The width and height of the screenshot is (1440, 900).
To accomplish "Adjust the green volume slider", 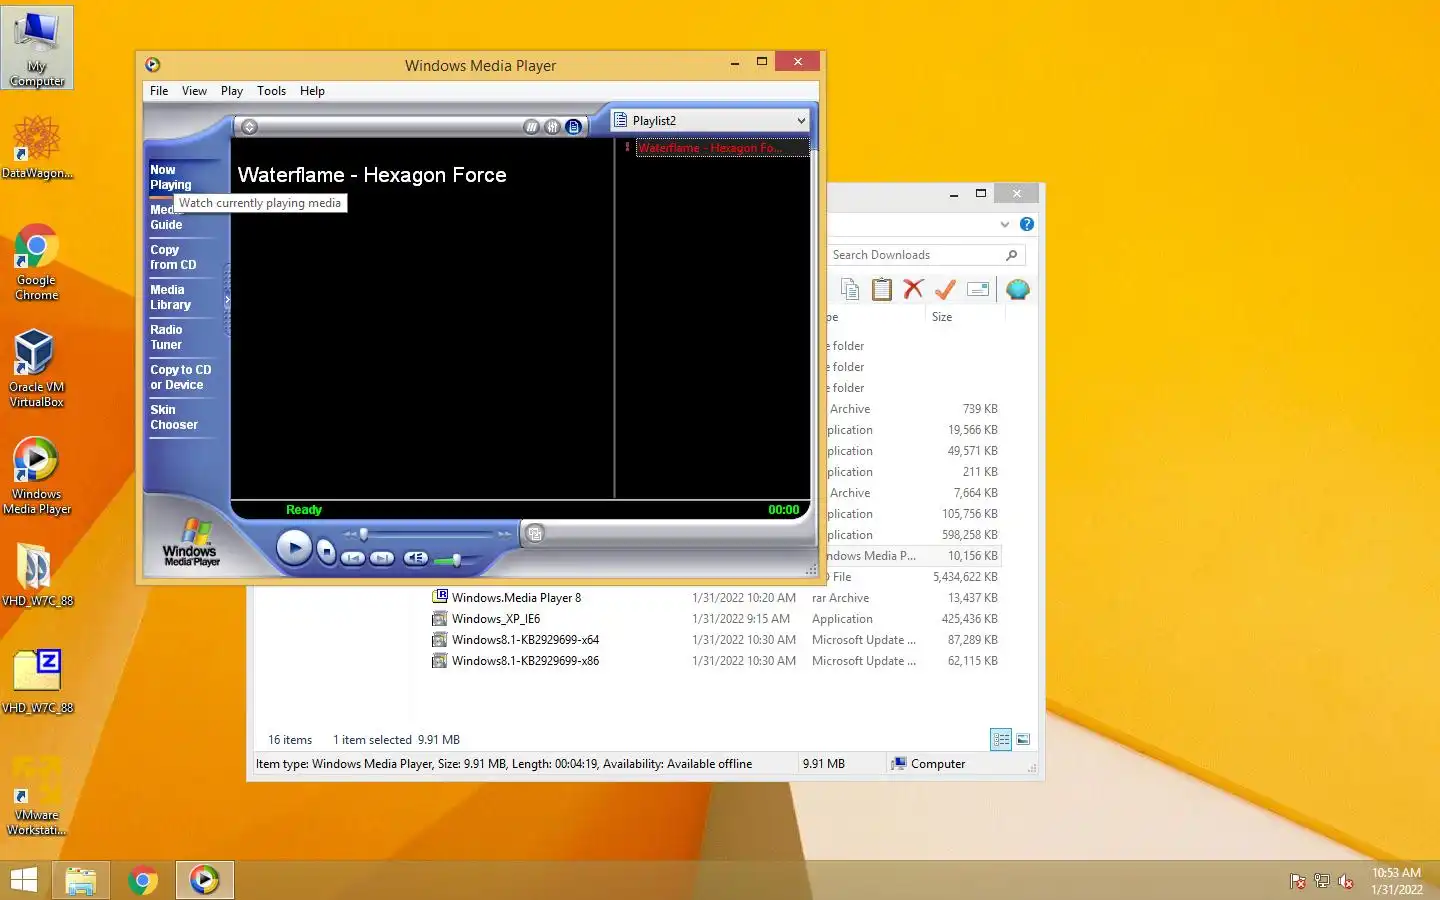I will pos(456,560).
